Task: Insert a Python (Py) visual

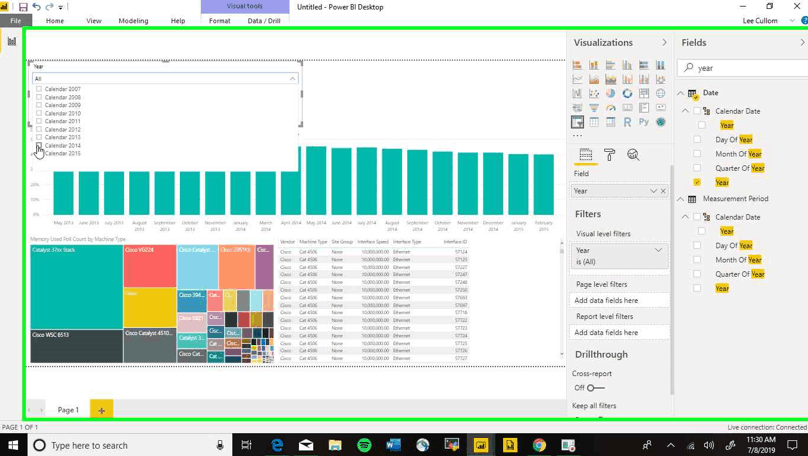Action: 644,122
